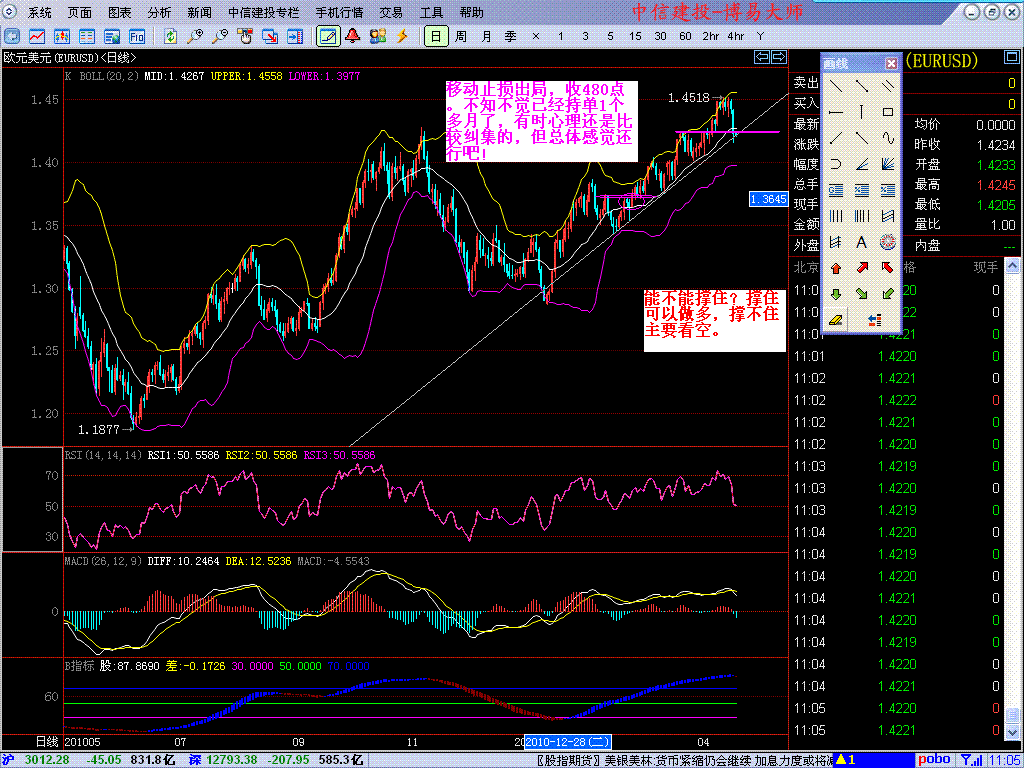The image size is (1024, 768).
Task: Click the Fib toolbar icon
Action: pyautogui.click(x=136, y=36)
